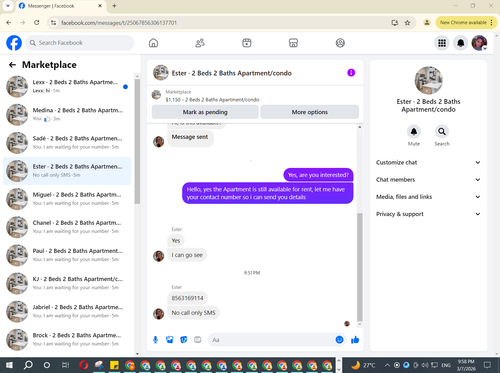Search in conversation magnifier icon
The height and width of the screenshot is (373, 500).
442,132
